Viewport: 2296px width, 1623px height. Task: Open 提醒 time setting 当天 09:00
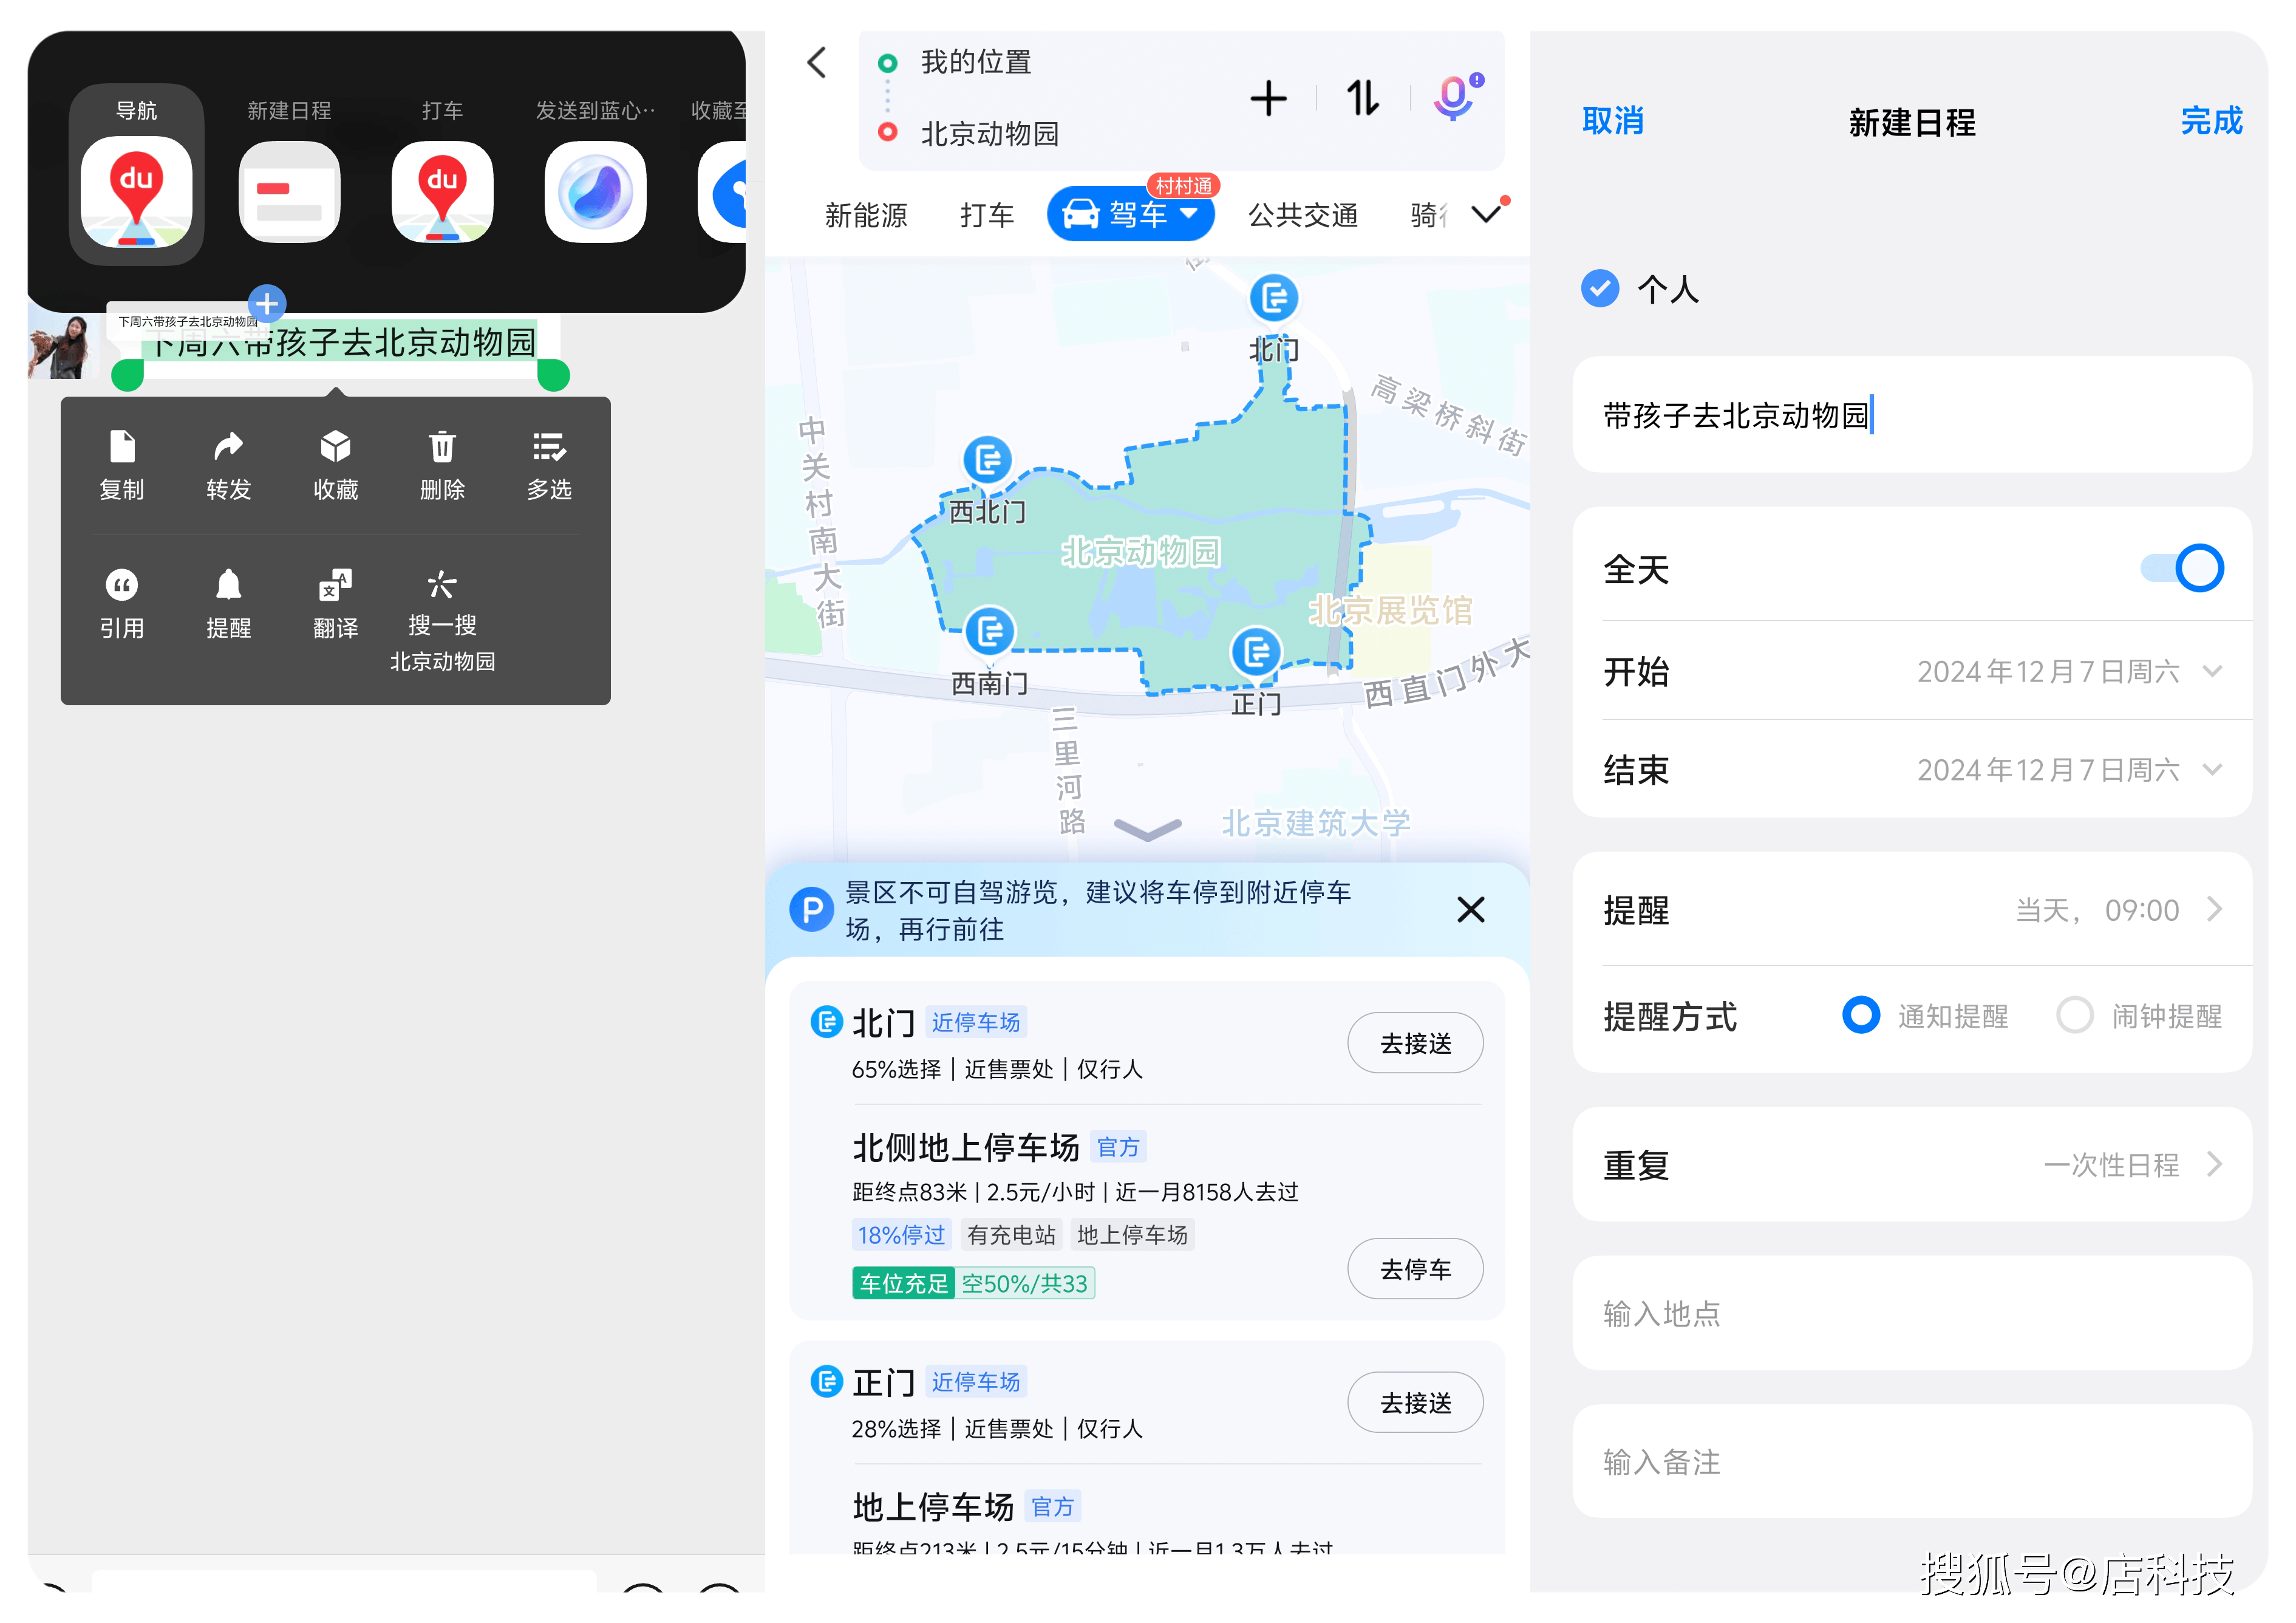(x=1911, y=910)
